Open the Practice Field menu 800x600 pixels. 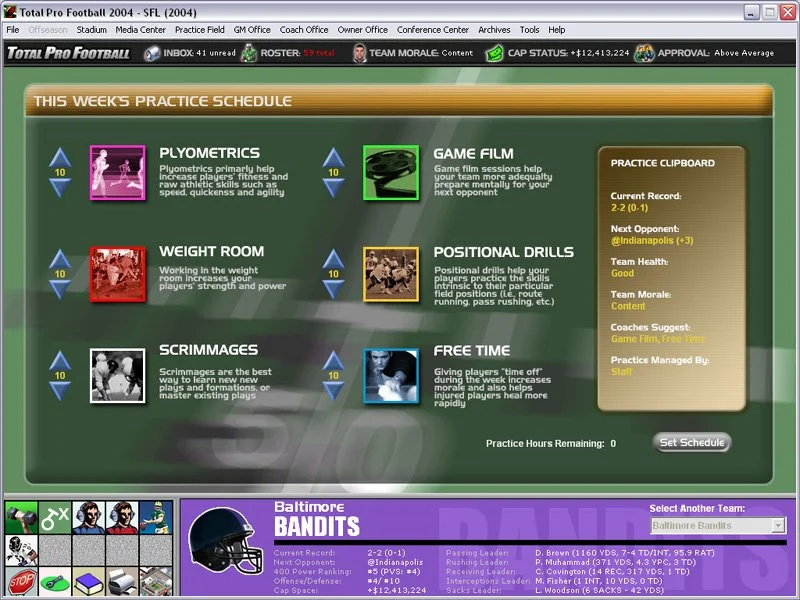click(199, 30)
